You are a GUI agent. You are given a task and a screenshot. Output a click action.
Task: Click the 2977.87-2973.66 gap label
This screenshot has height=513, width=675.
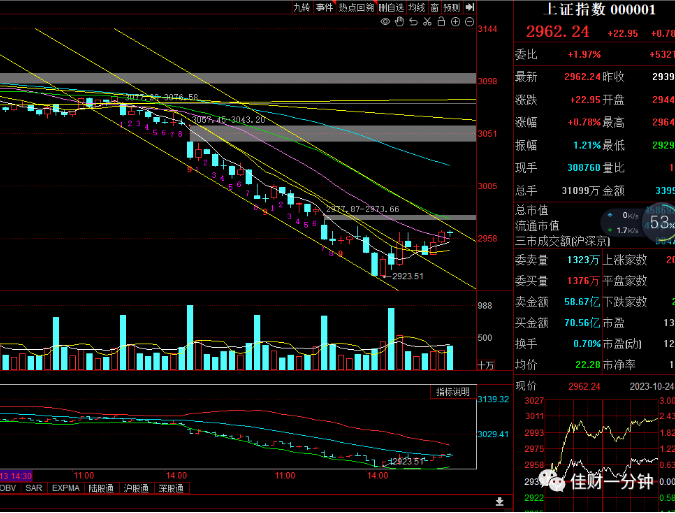click(x=362, y=209)
